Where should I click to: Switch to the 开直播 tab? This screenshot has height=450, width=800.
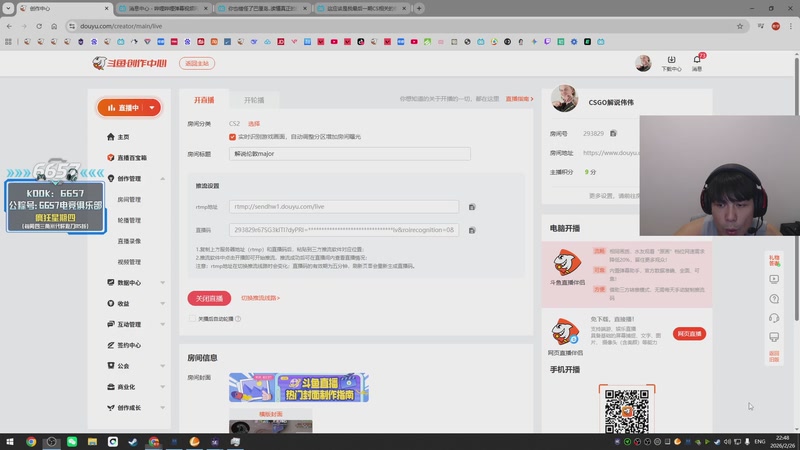204,100
